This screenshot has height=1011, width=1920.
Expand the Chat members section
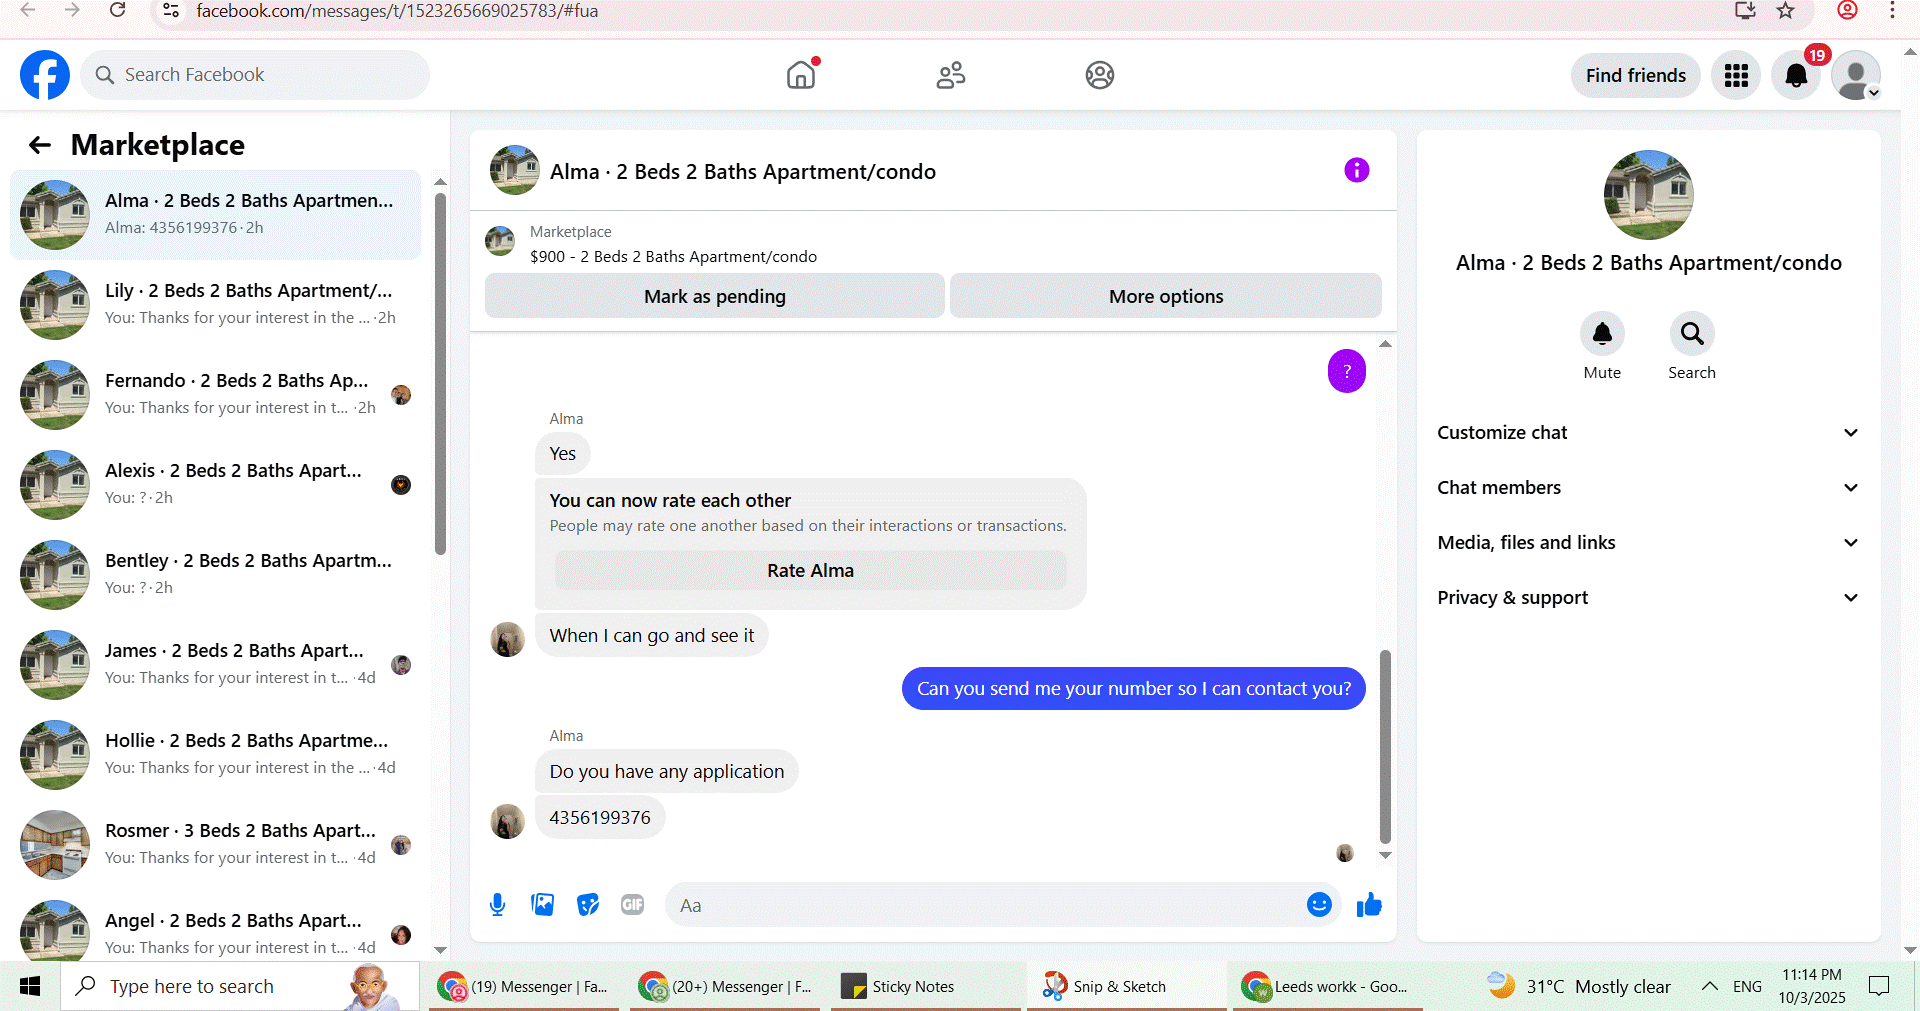click(x=1648, y=488)
